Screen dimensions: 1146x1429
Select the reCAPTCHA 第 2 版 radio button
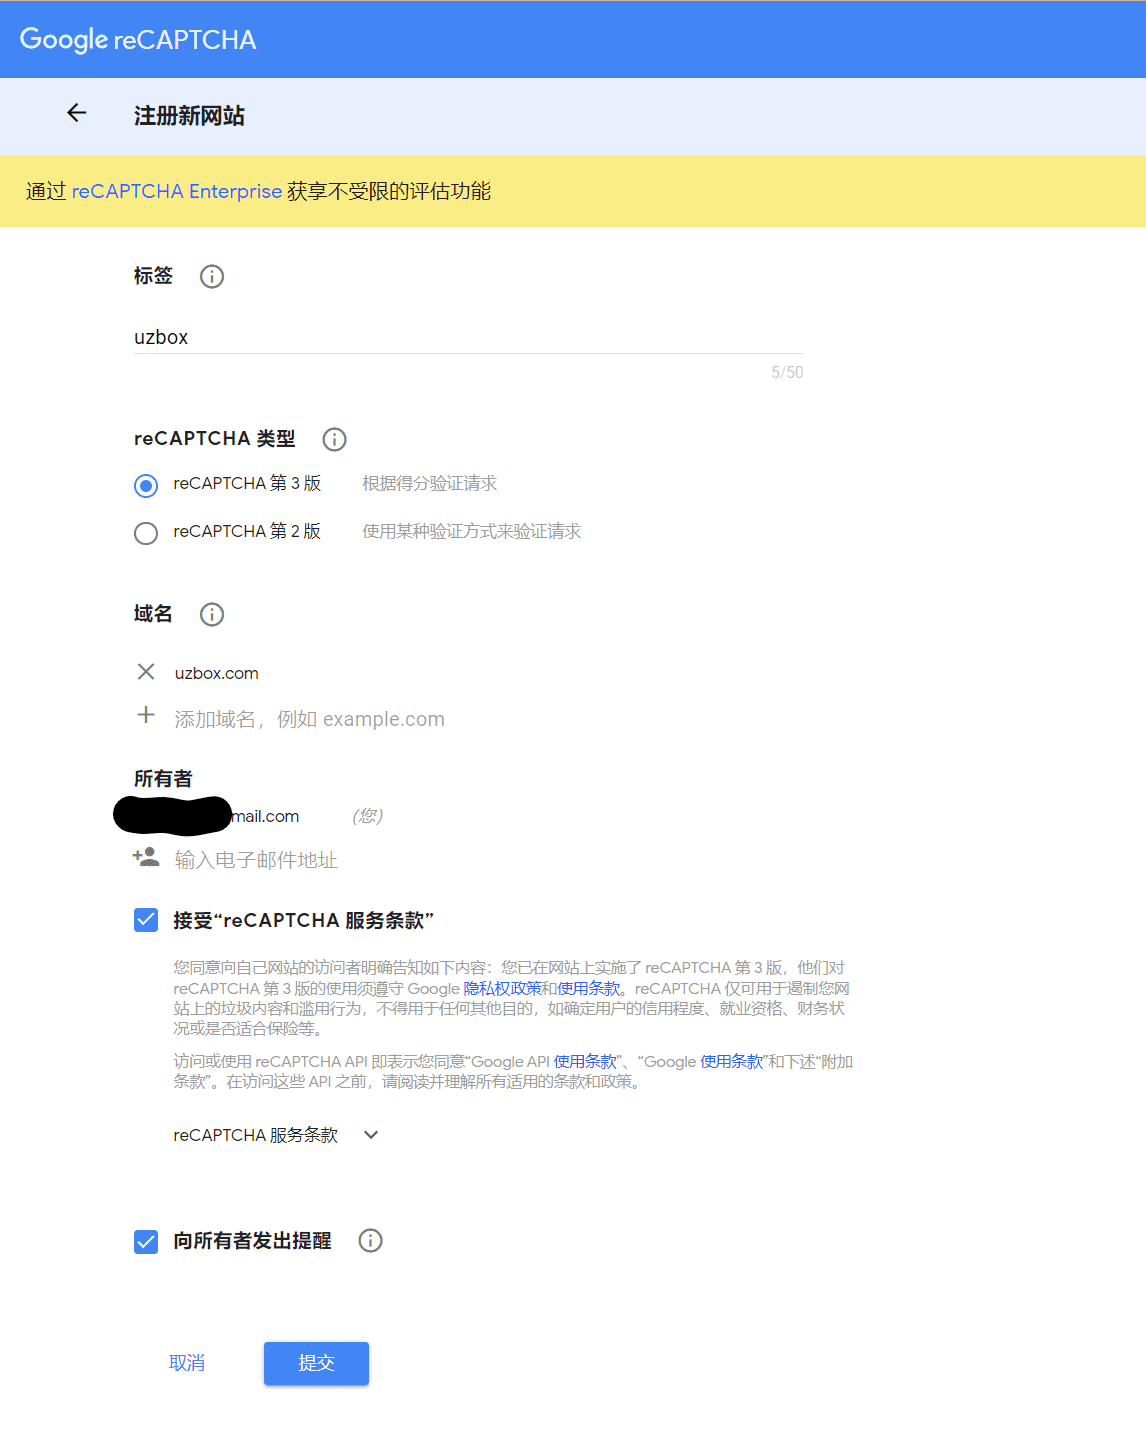click(146, 533)
